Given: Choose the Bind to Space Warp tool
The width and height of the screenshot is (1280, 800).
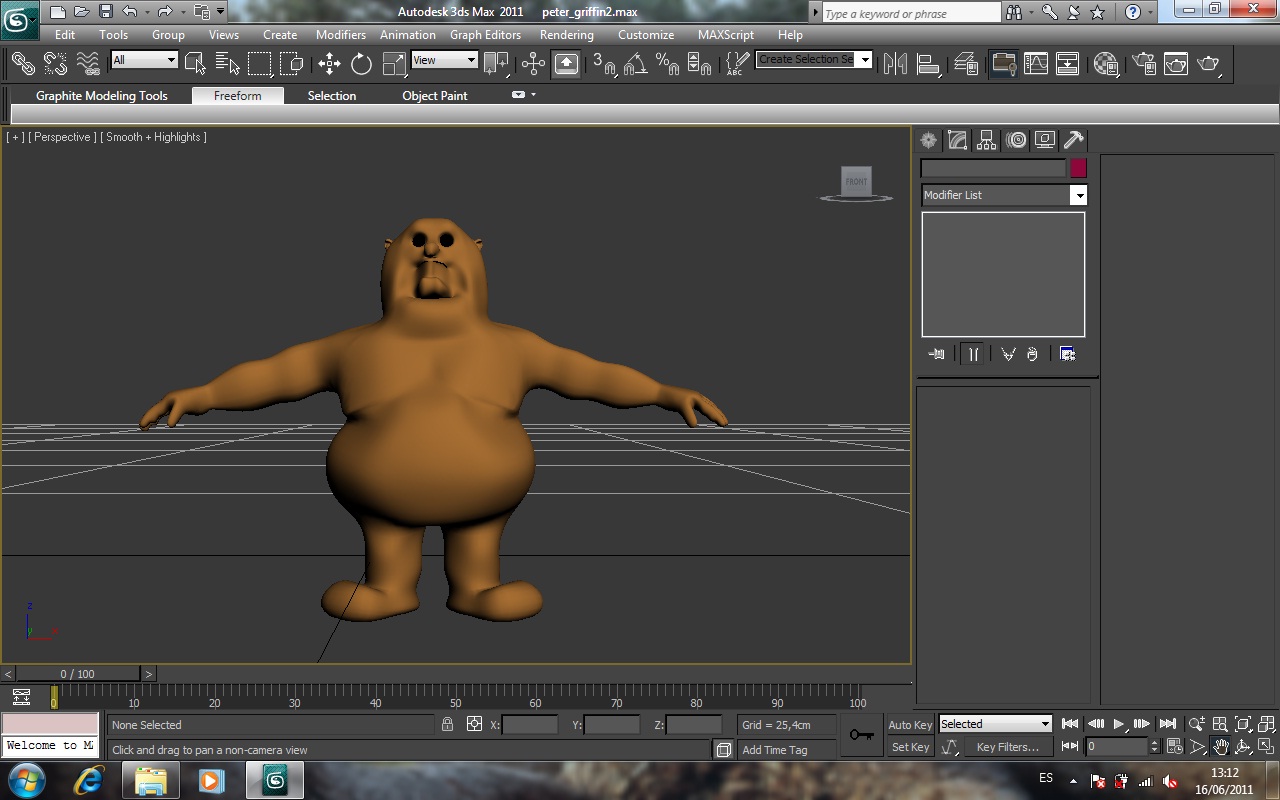Looking at the screenshot, I should point(88,63).
